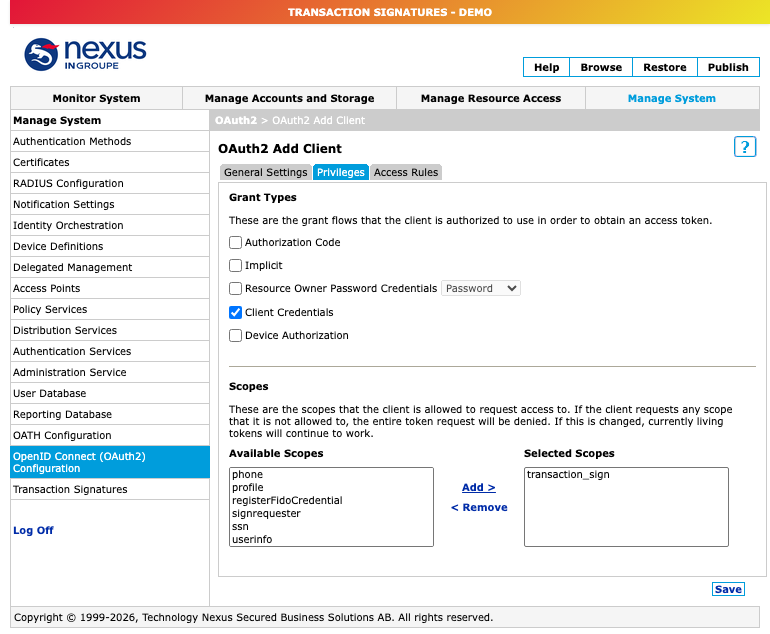
Task: Click the Add > scope link
Action: [x=479, y=488]
